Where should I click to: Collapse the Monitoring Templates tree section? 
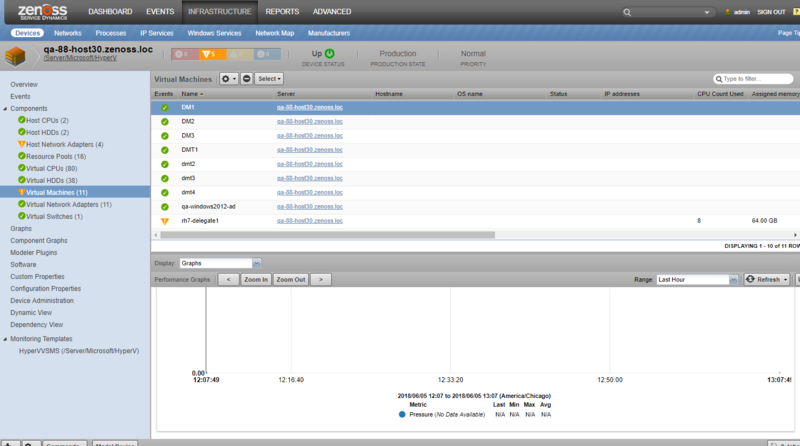(5, 339)
